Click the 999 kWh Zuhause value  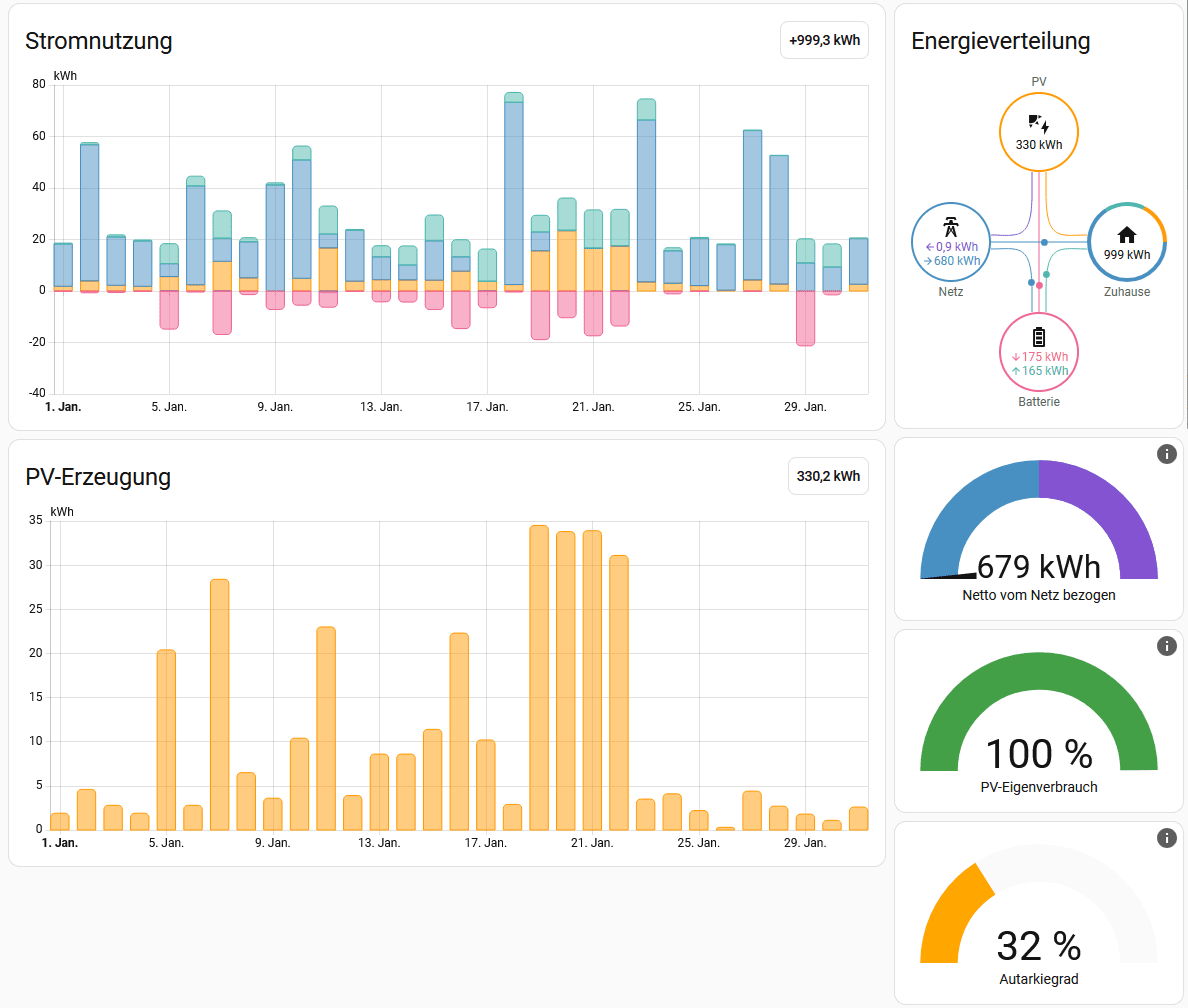coord(1127,255)
